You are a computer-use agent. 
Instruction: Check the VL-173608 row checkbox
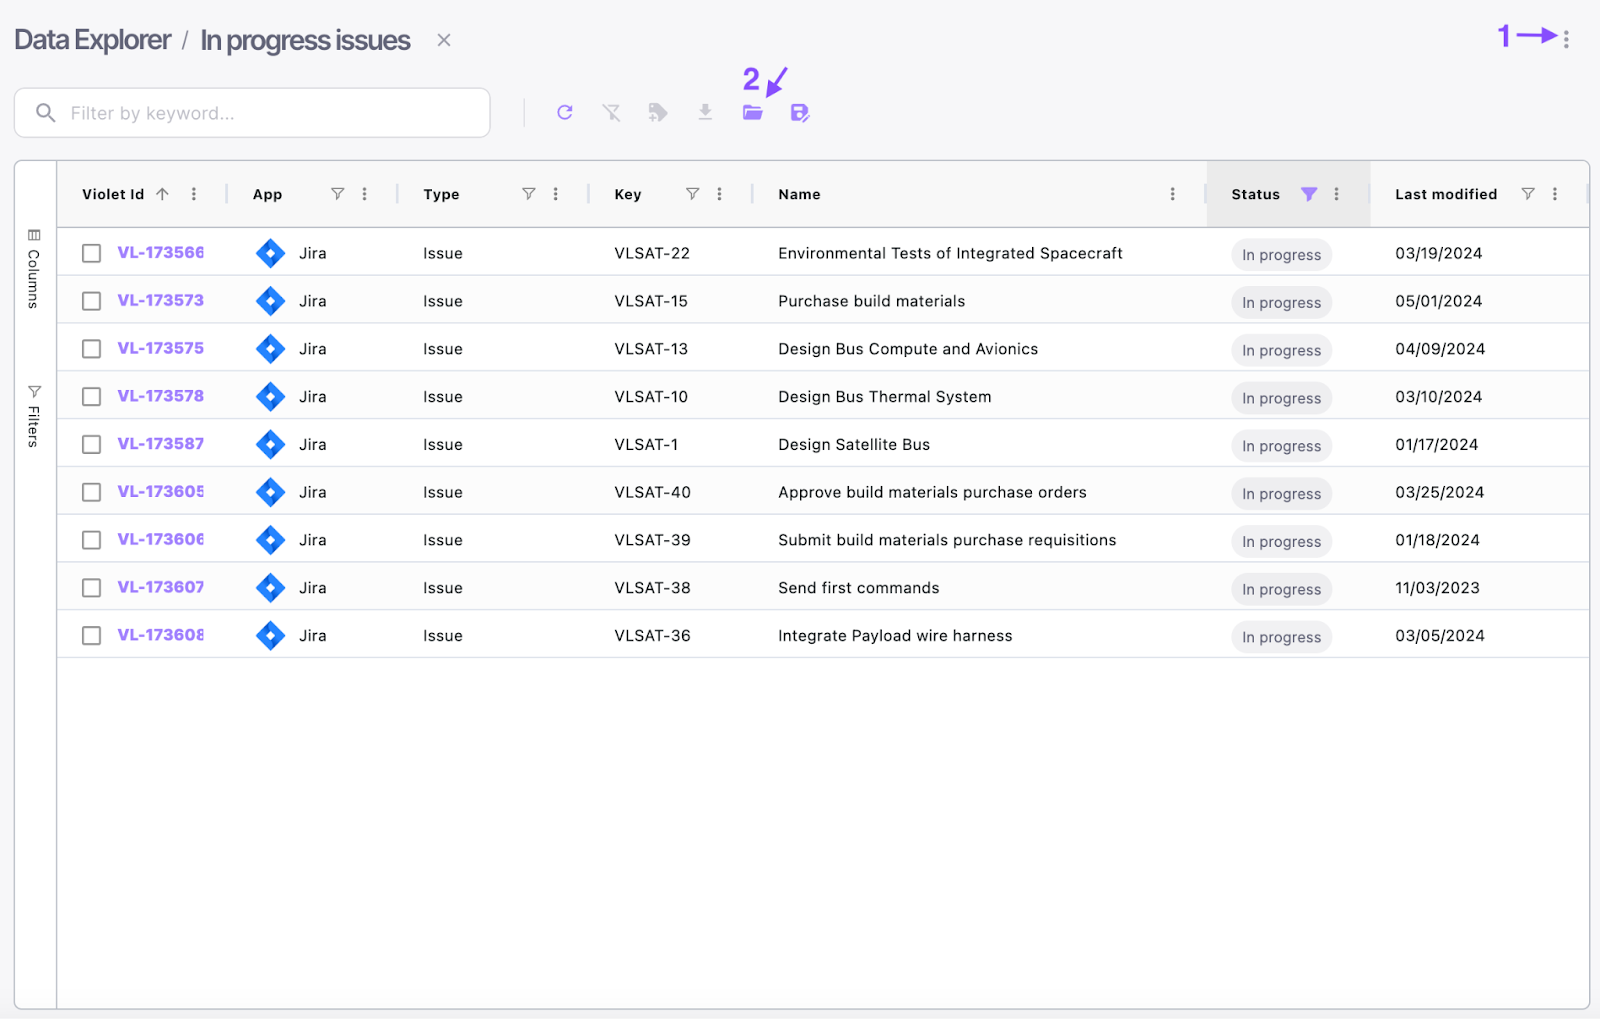(92, 635)
